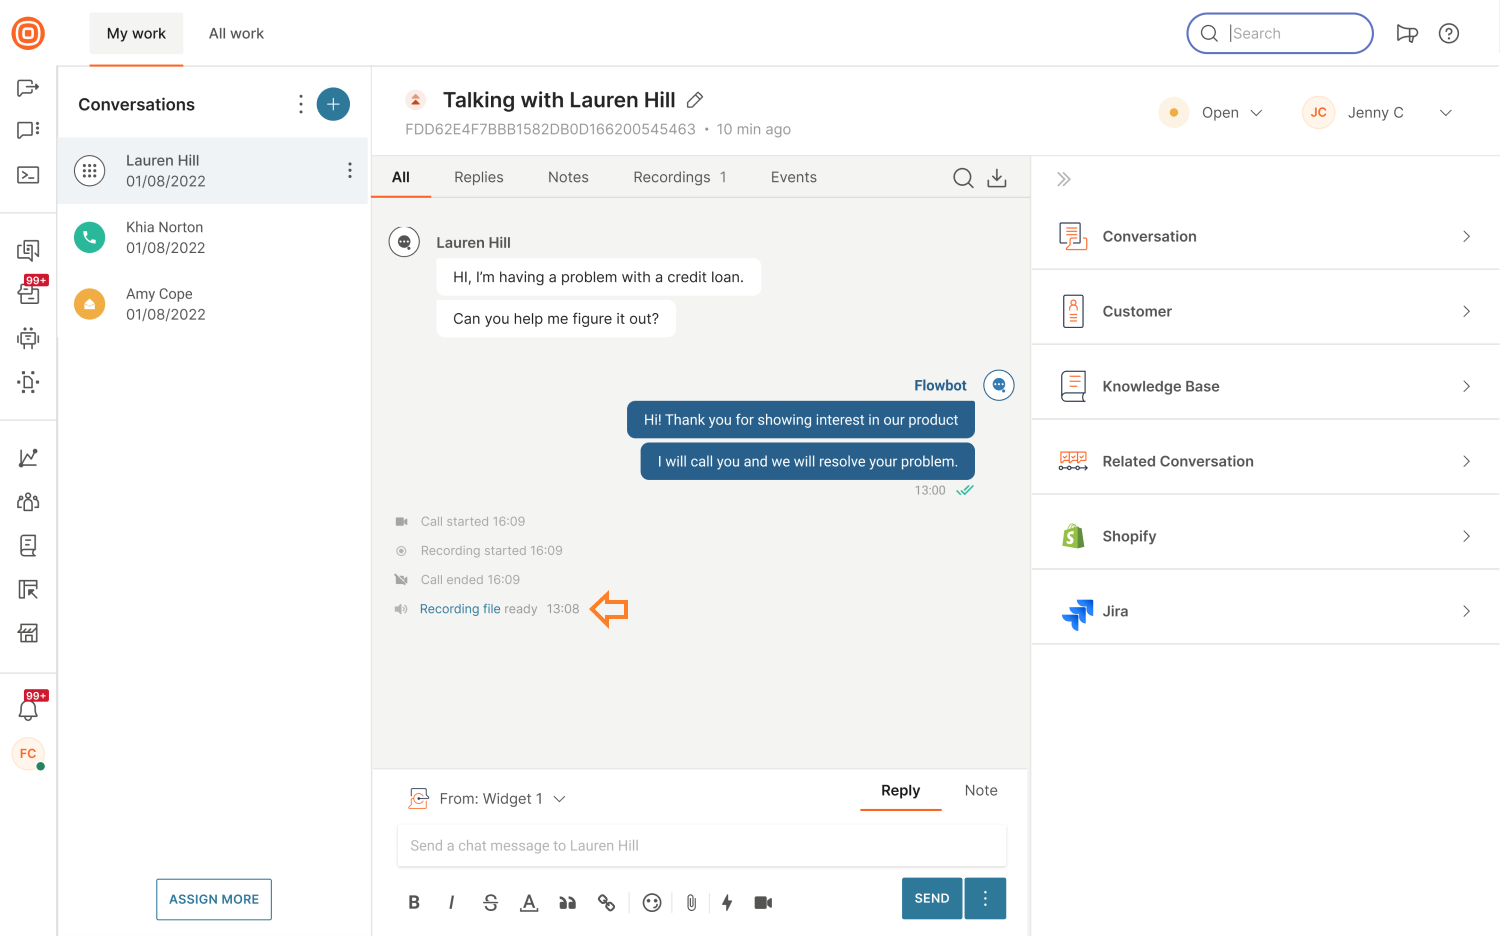Switch to the Recordings tab
Screen dimensions: 1500x936
[x=679, y=177]
